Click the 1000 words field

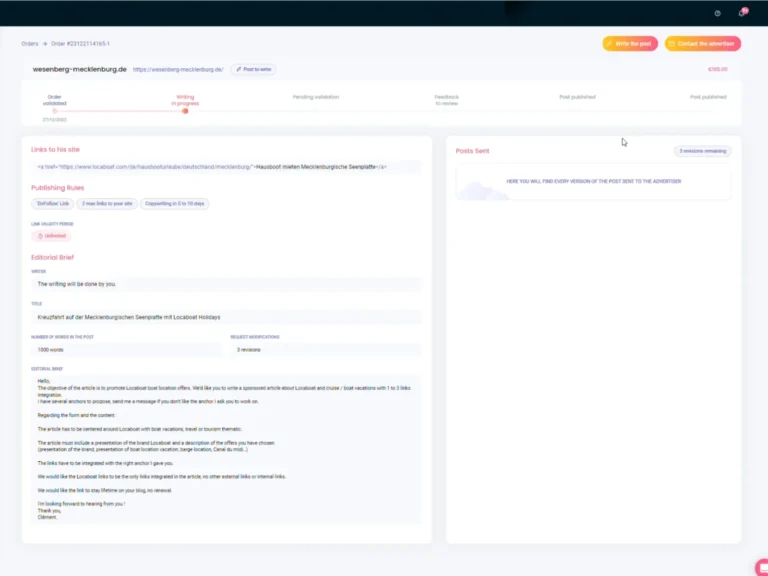tap(126, 350)
